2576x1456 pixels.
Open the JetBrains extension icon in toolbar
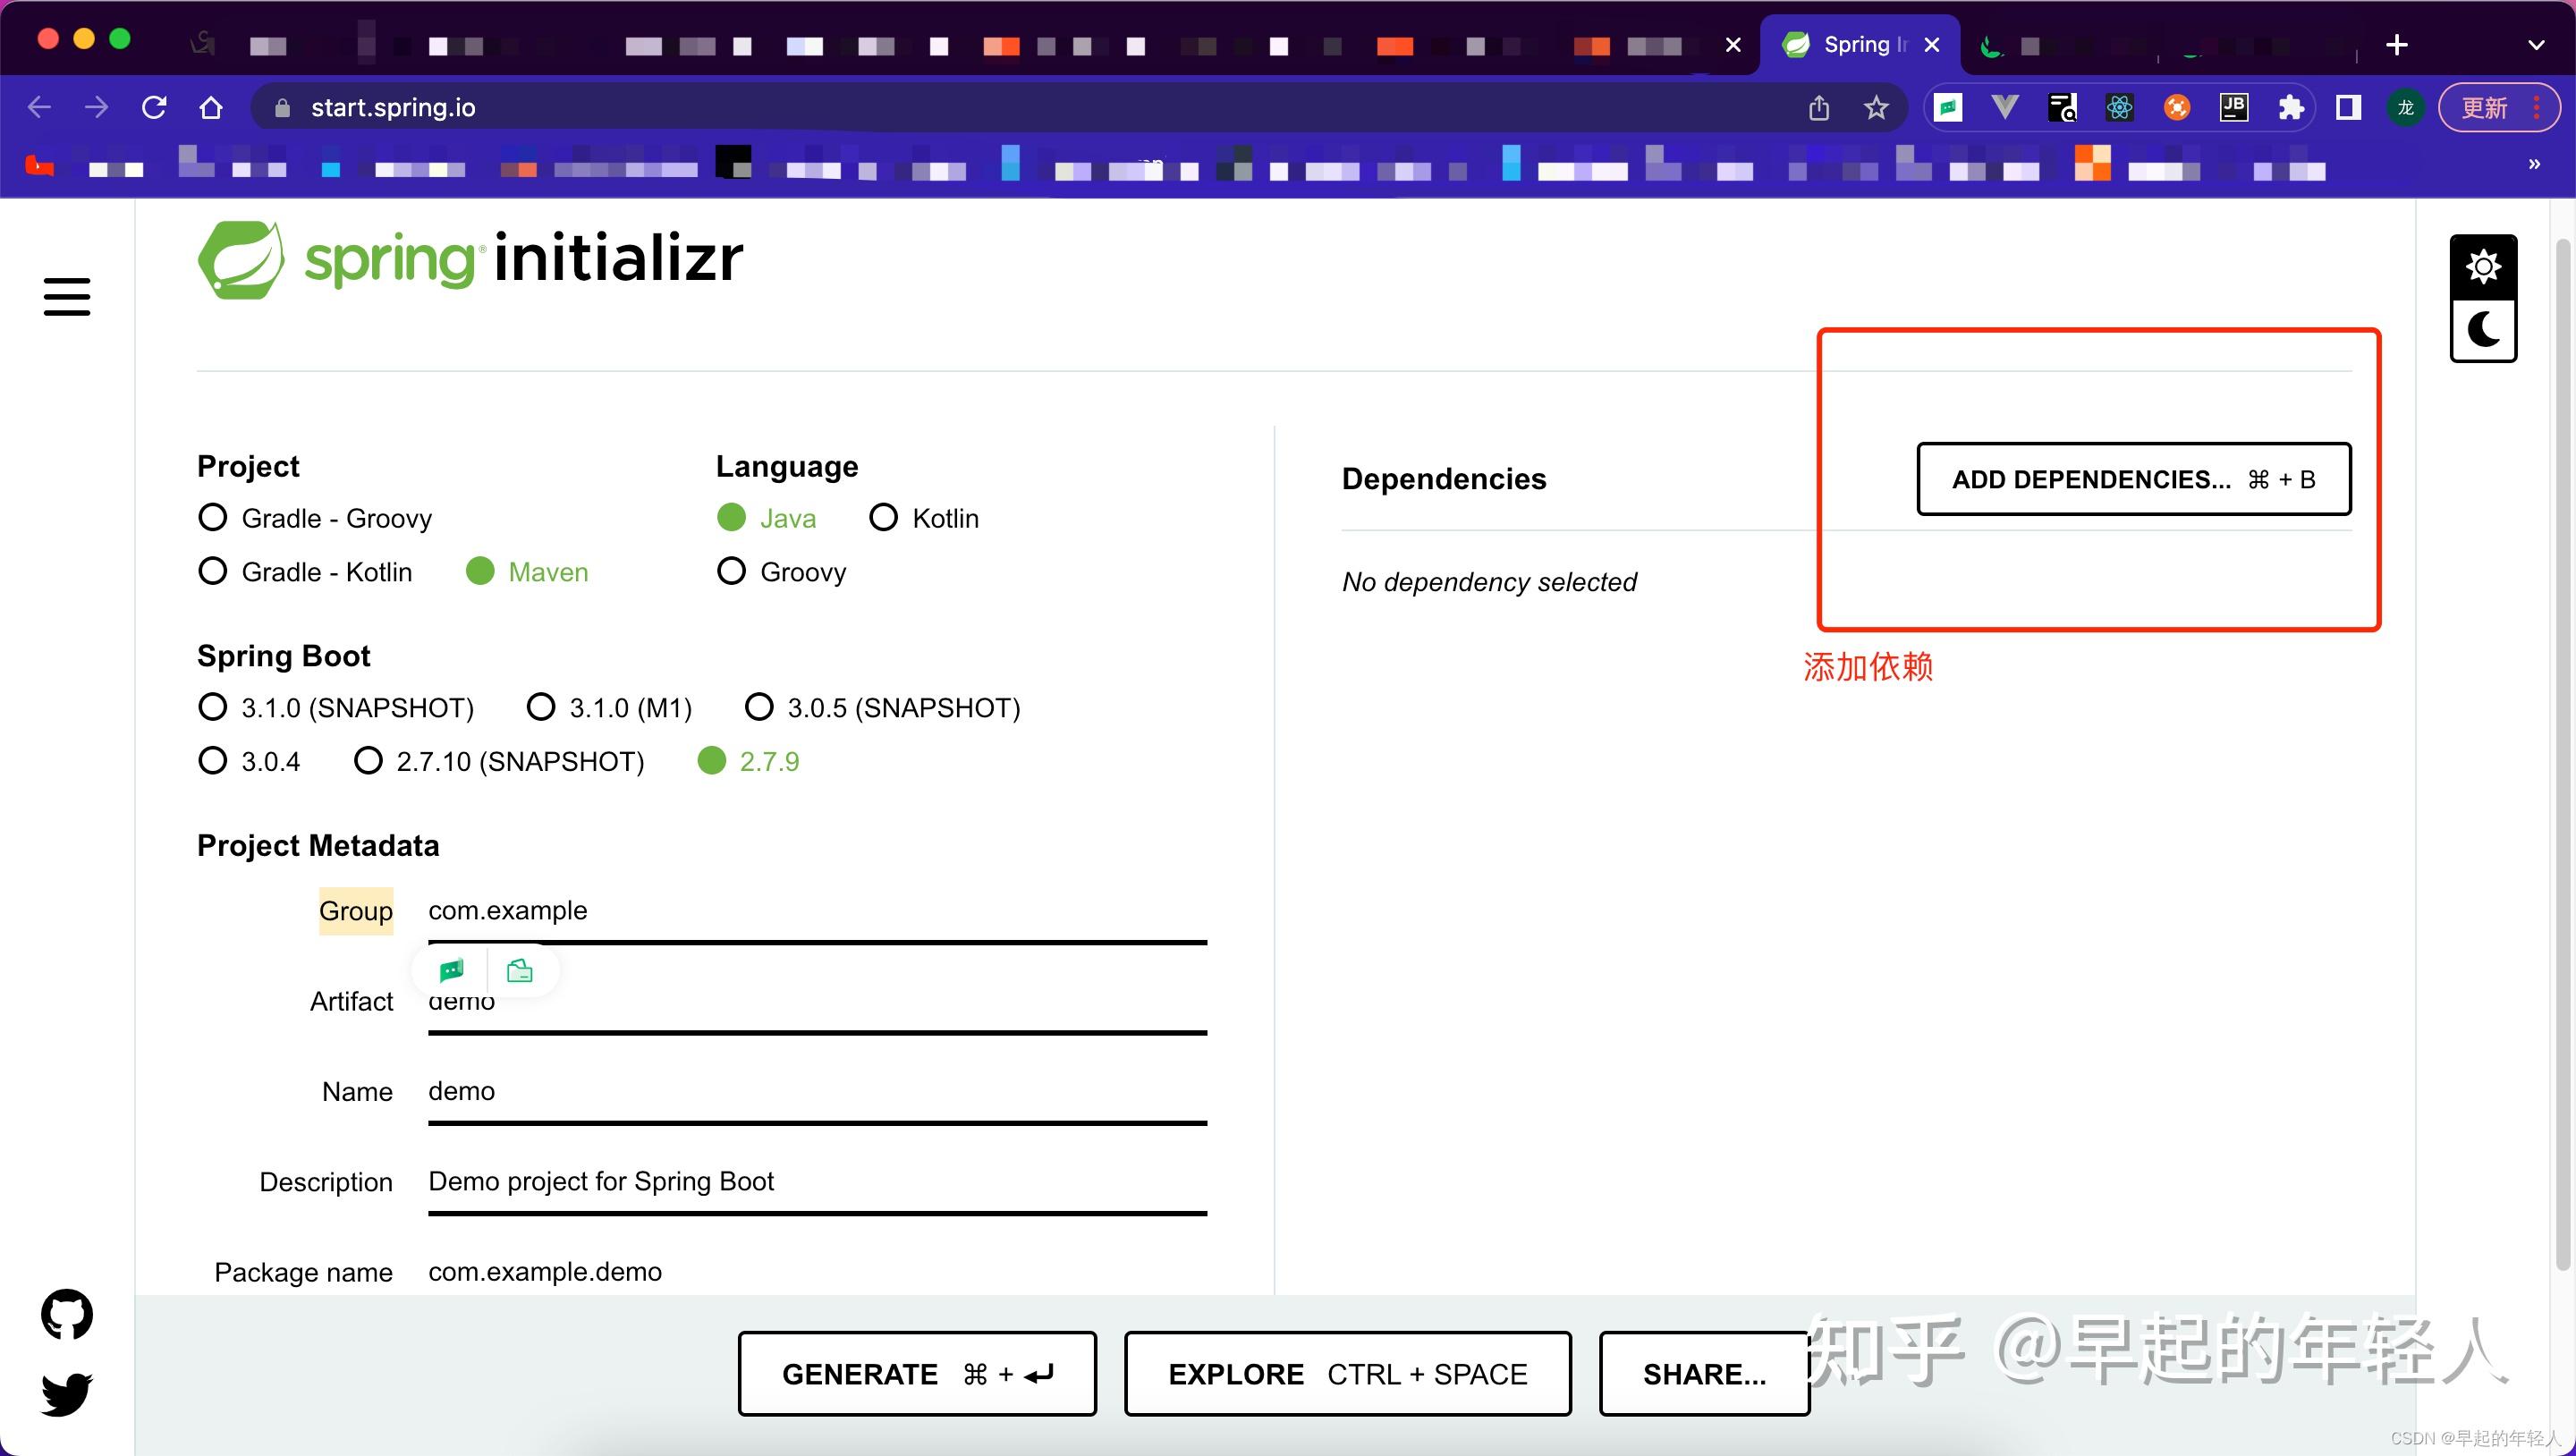(2234, 107)
